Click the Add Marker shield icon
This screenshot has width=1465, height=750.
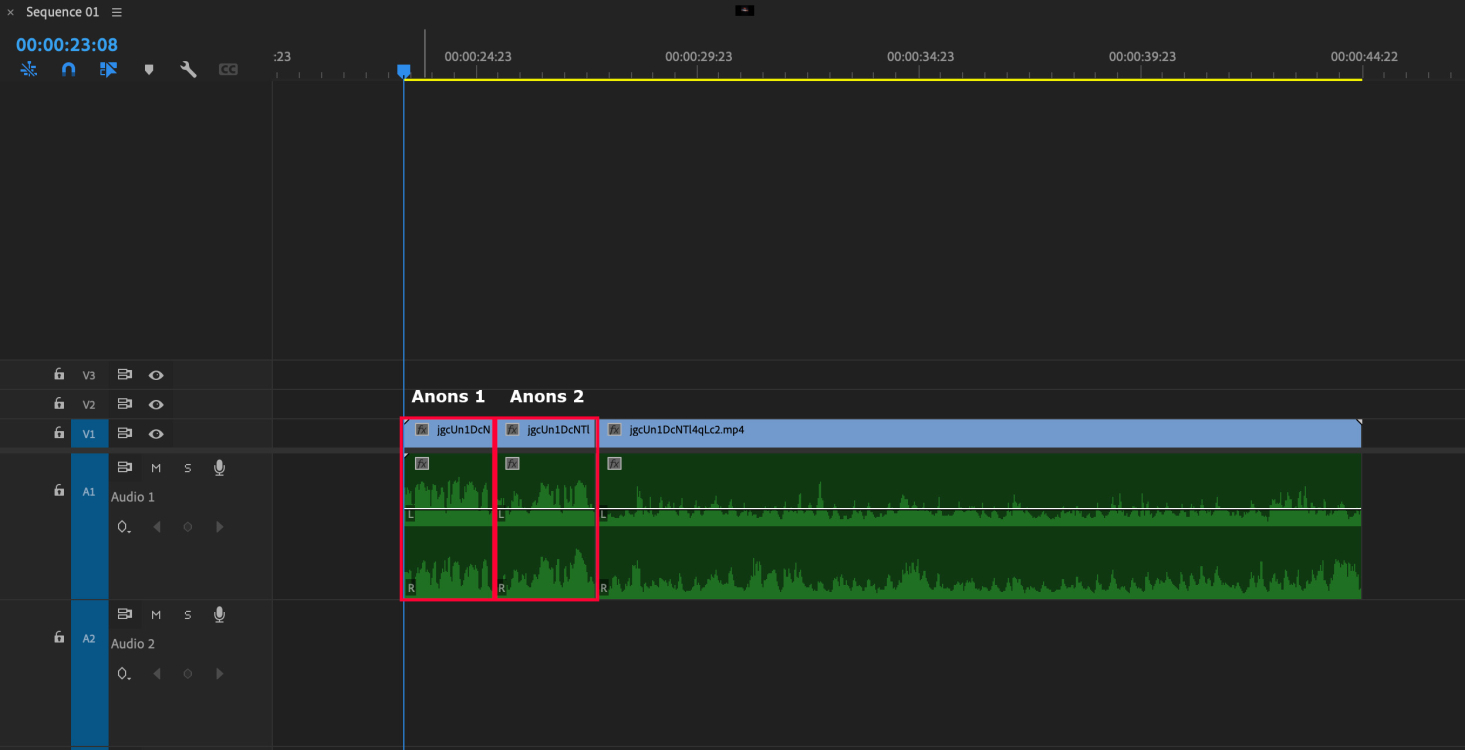click(x=149, y=70)
